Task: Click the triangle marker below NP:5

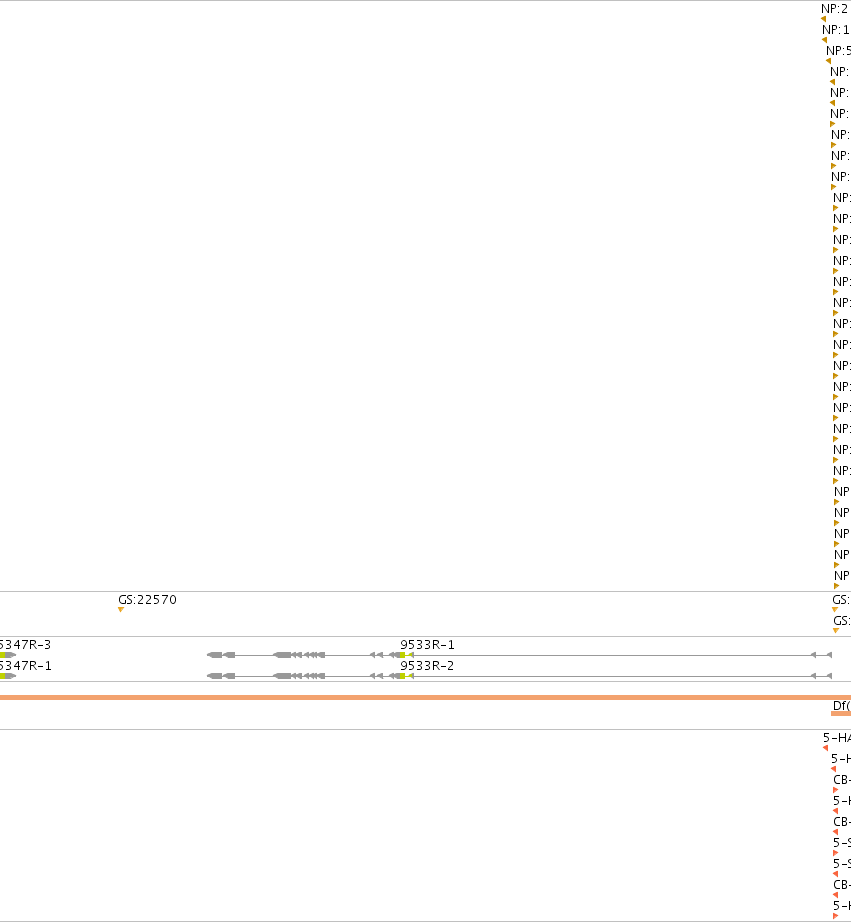Action: pyautogui.click(x=828, y=61)
